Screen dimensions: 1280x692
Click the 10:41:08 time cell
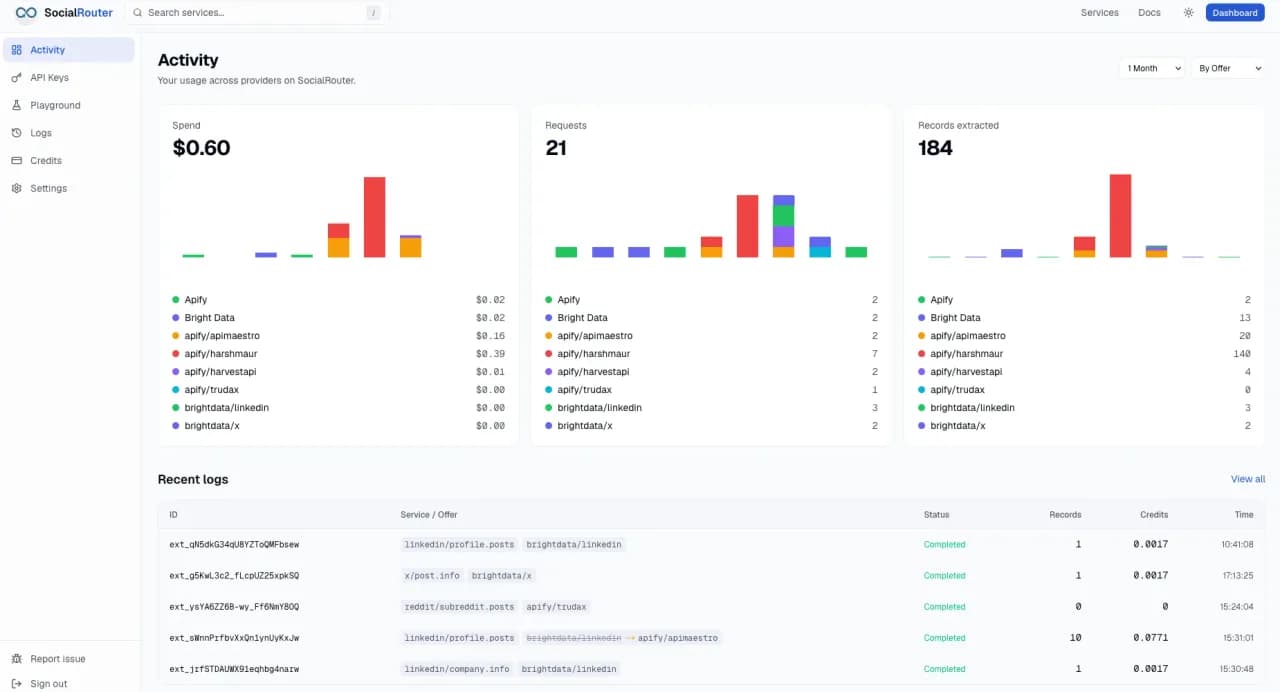(x=1237, y=545)
